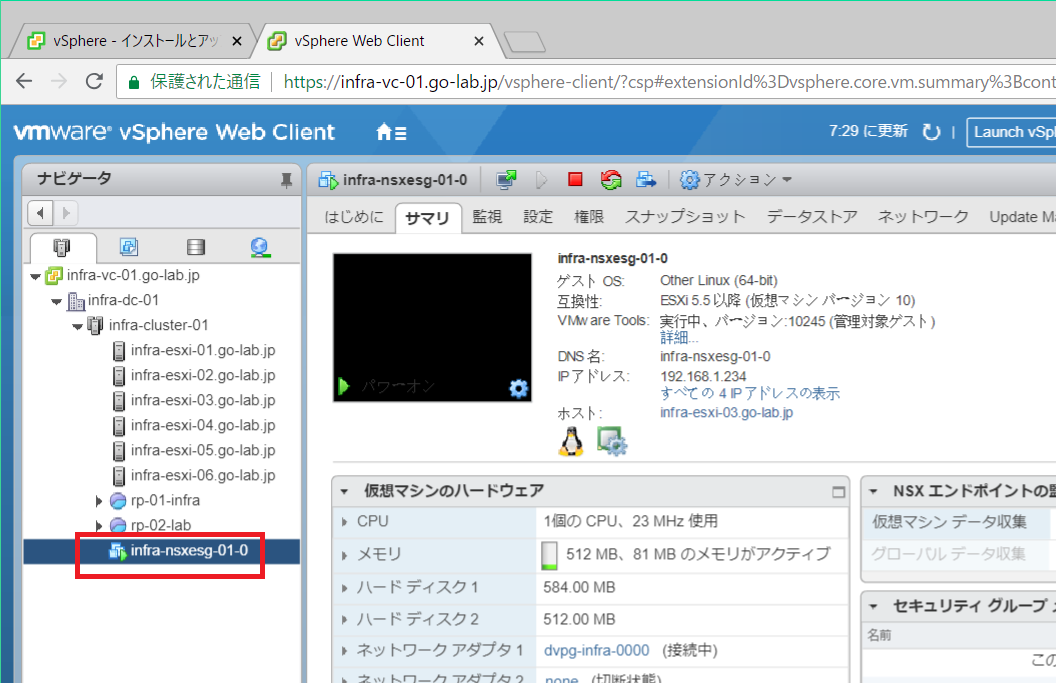The image size is (1056, 683).
Task: Click the Home menu icon in header
Action: (x=391, y=132)
